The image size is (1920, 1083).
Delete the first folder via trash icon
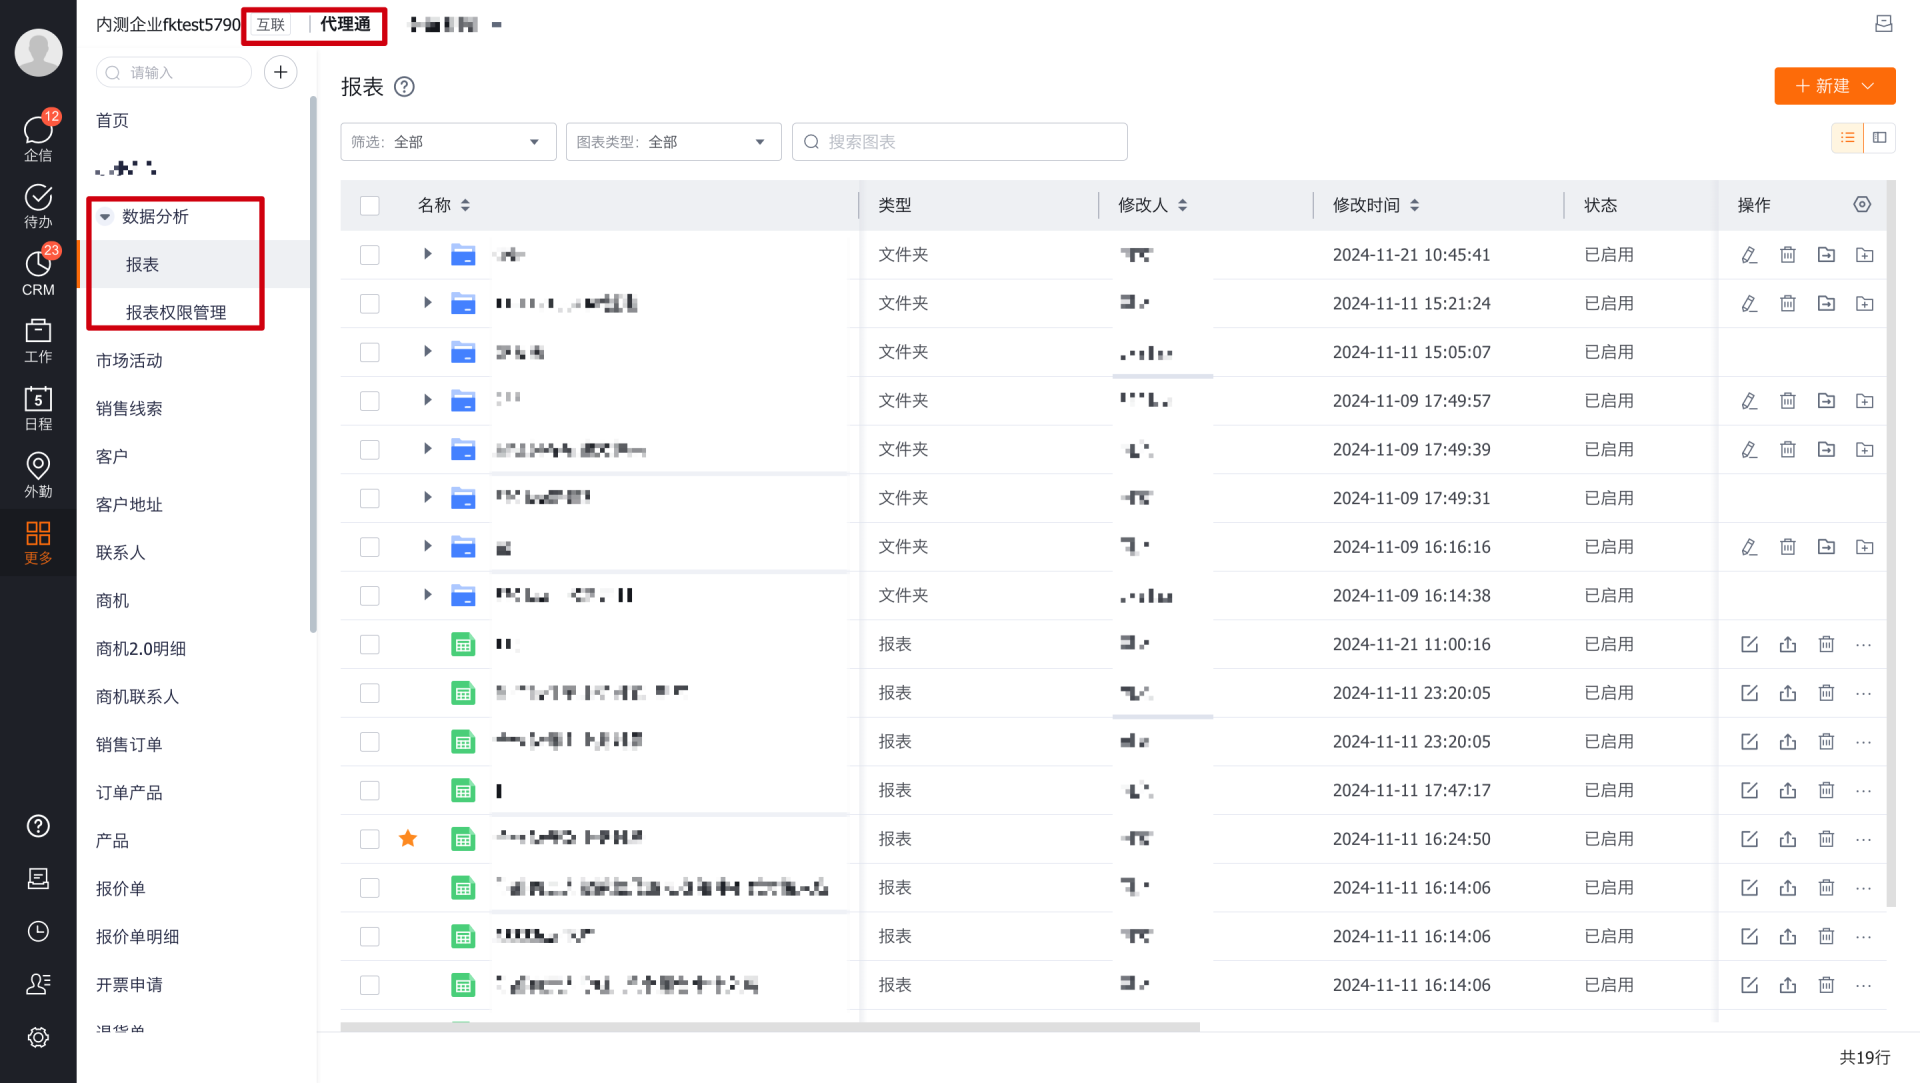[x=1787, y=254]
